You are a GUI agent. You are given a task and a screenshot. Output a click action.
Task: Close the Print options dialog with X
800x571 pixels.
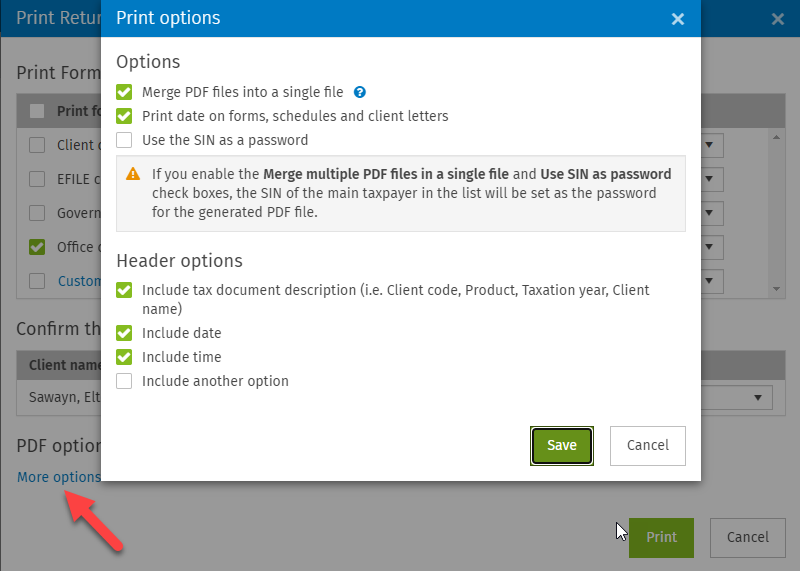pos(678,19)
